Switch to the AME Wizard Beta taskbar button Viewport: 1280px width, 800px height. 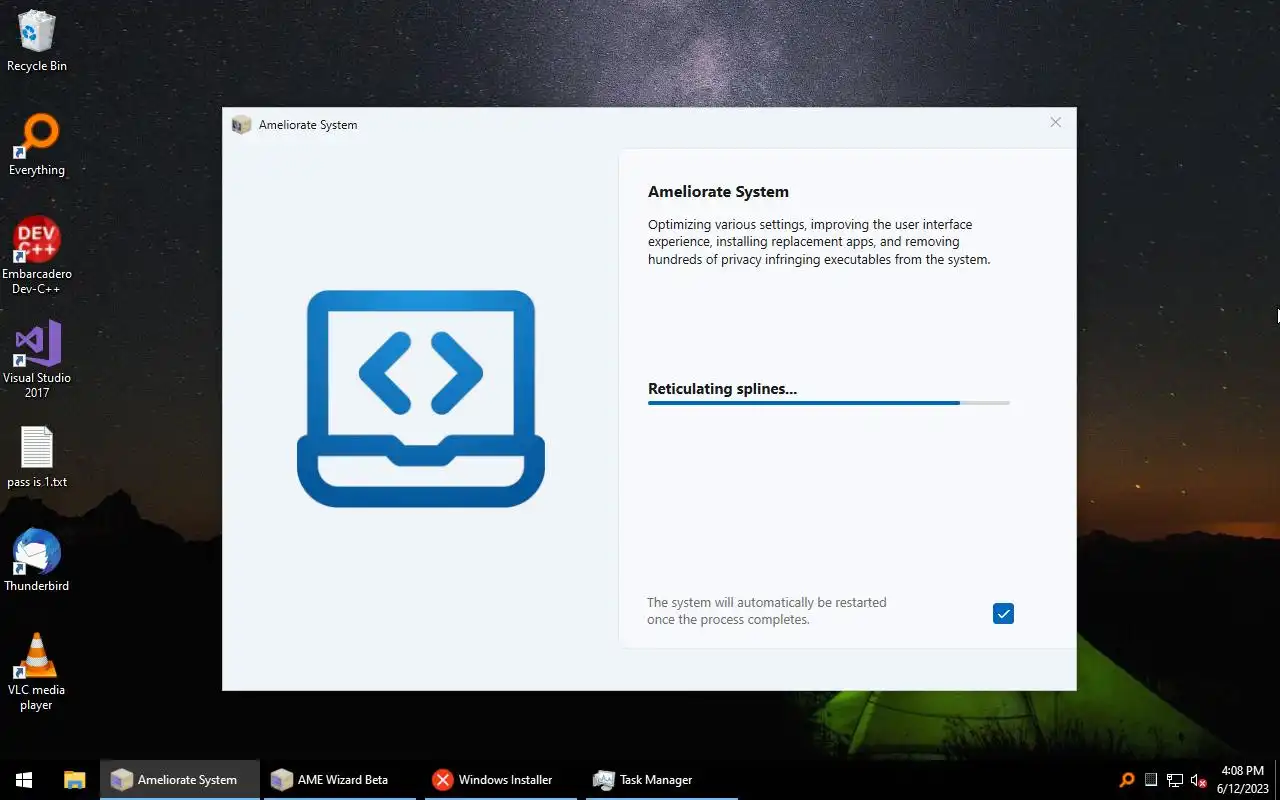pos(342,780)
